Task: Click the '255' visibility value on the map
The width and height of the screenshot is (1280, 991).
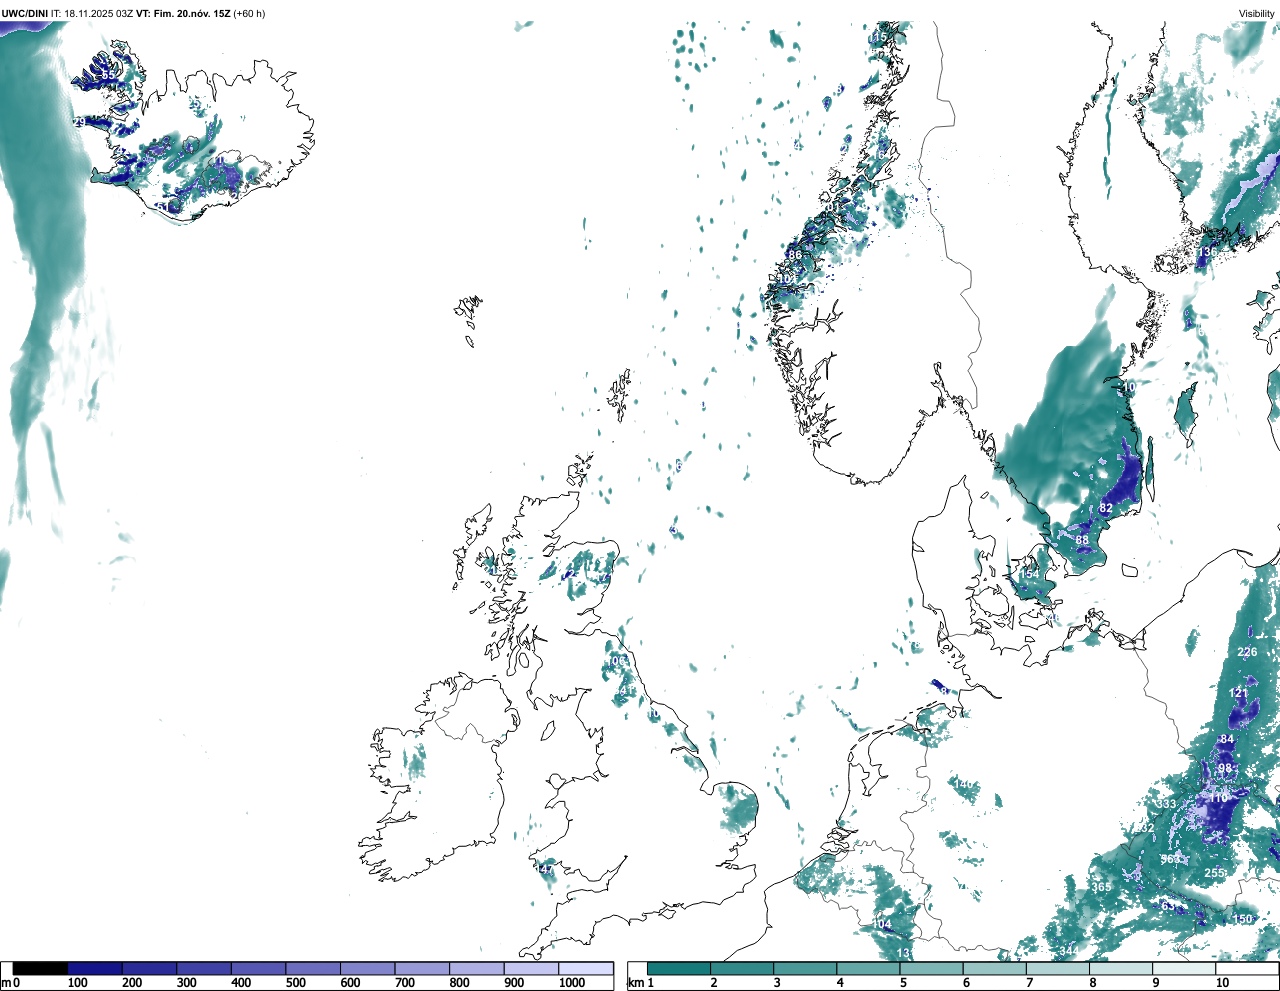Action: [1214, 873]
